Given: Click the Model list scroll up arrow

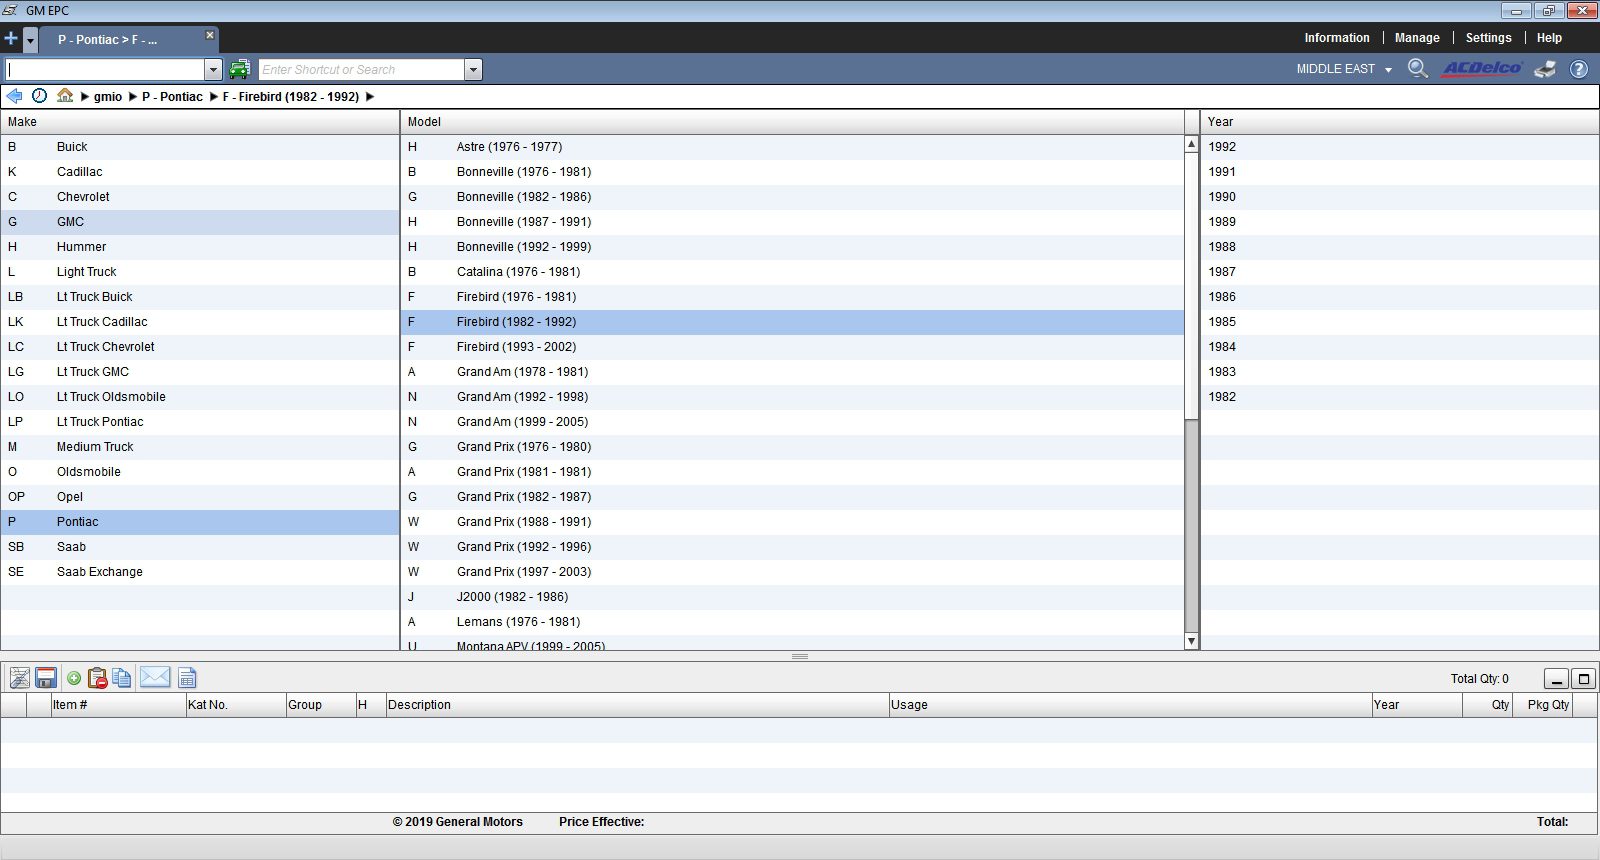Looking at the screenshot, I should [1191, 144].
